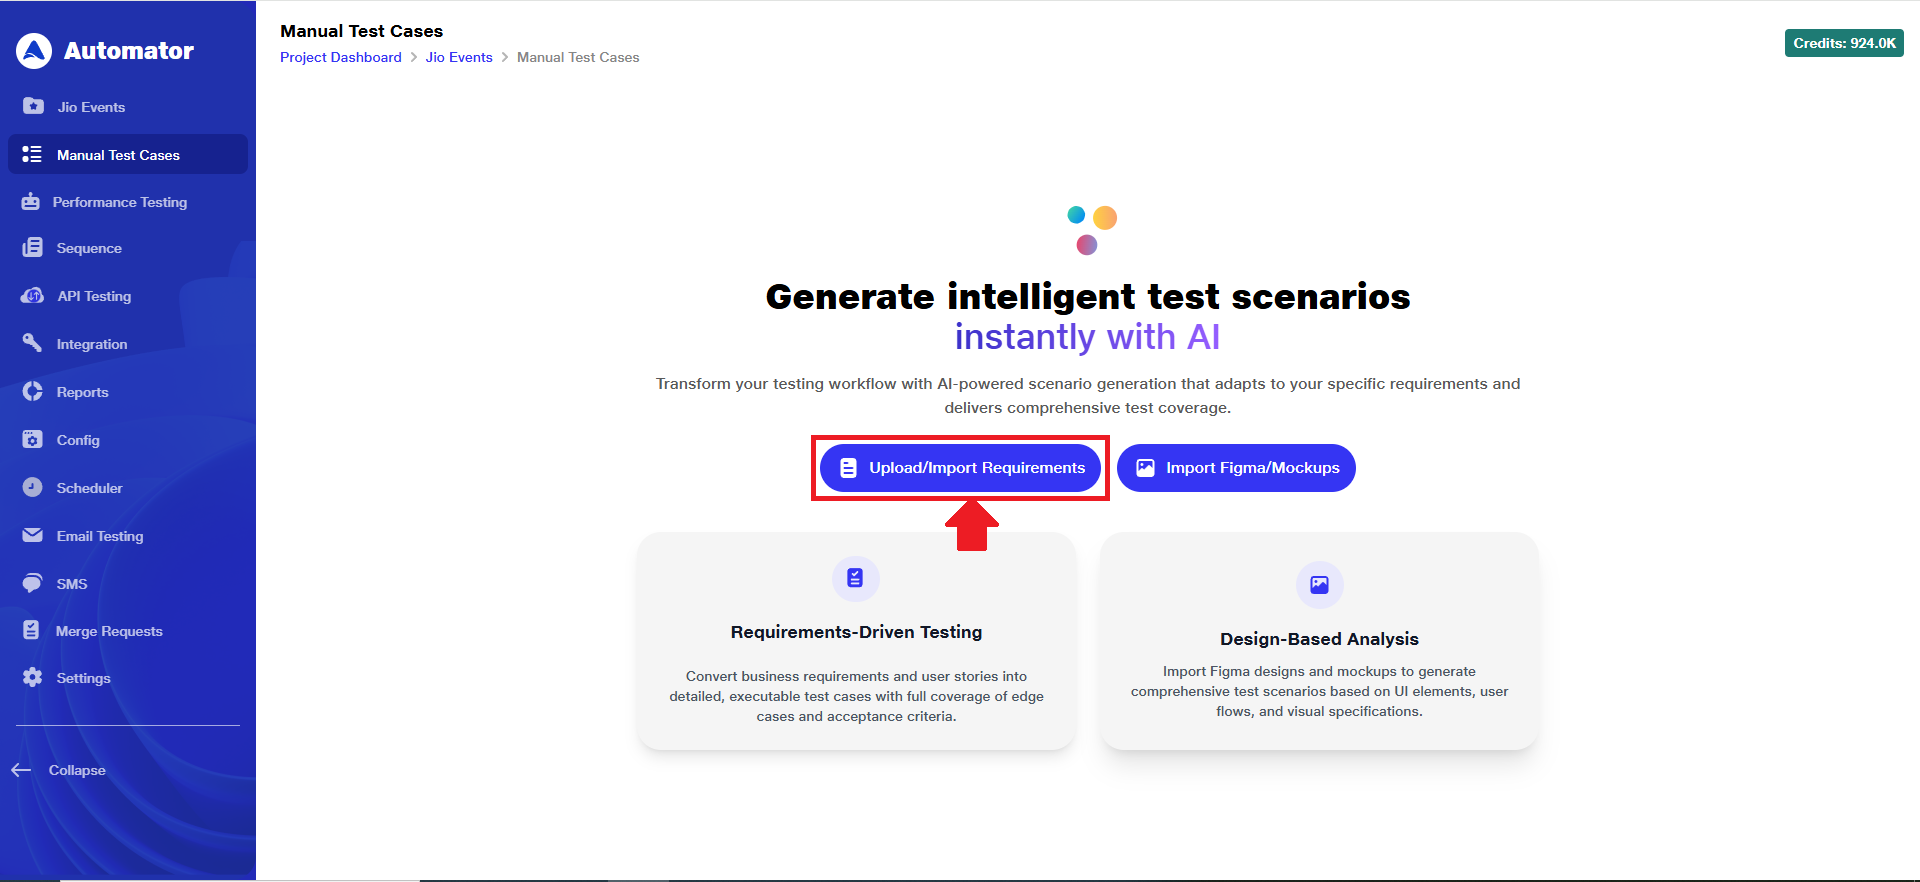Go to Project Dashboard breadcrumb link
The width and height of the screenshot is (1920, 882).
(x=341, y=57)
